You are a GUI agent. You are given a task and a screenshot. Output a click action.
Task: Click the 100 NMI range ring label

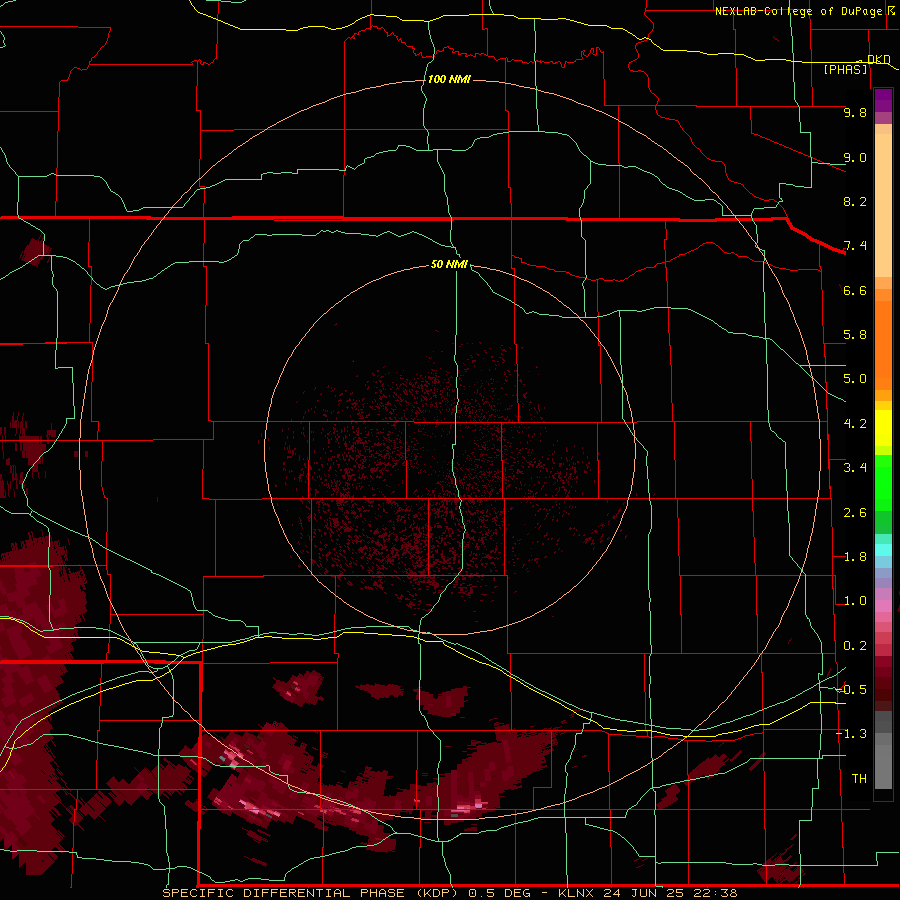[x=449, y=79]
